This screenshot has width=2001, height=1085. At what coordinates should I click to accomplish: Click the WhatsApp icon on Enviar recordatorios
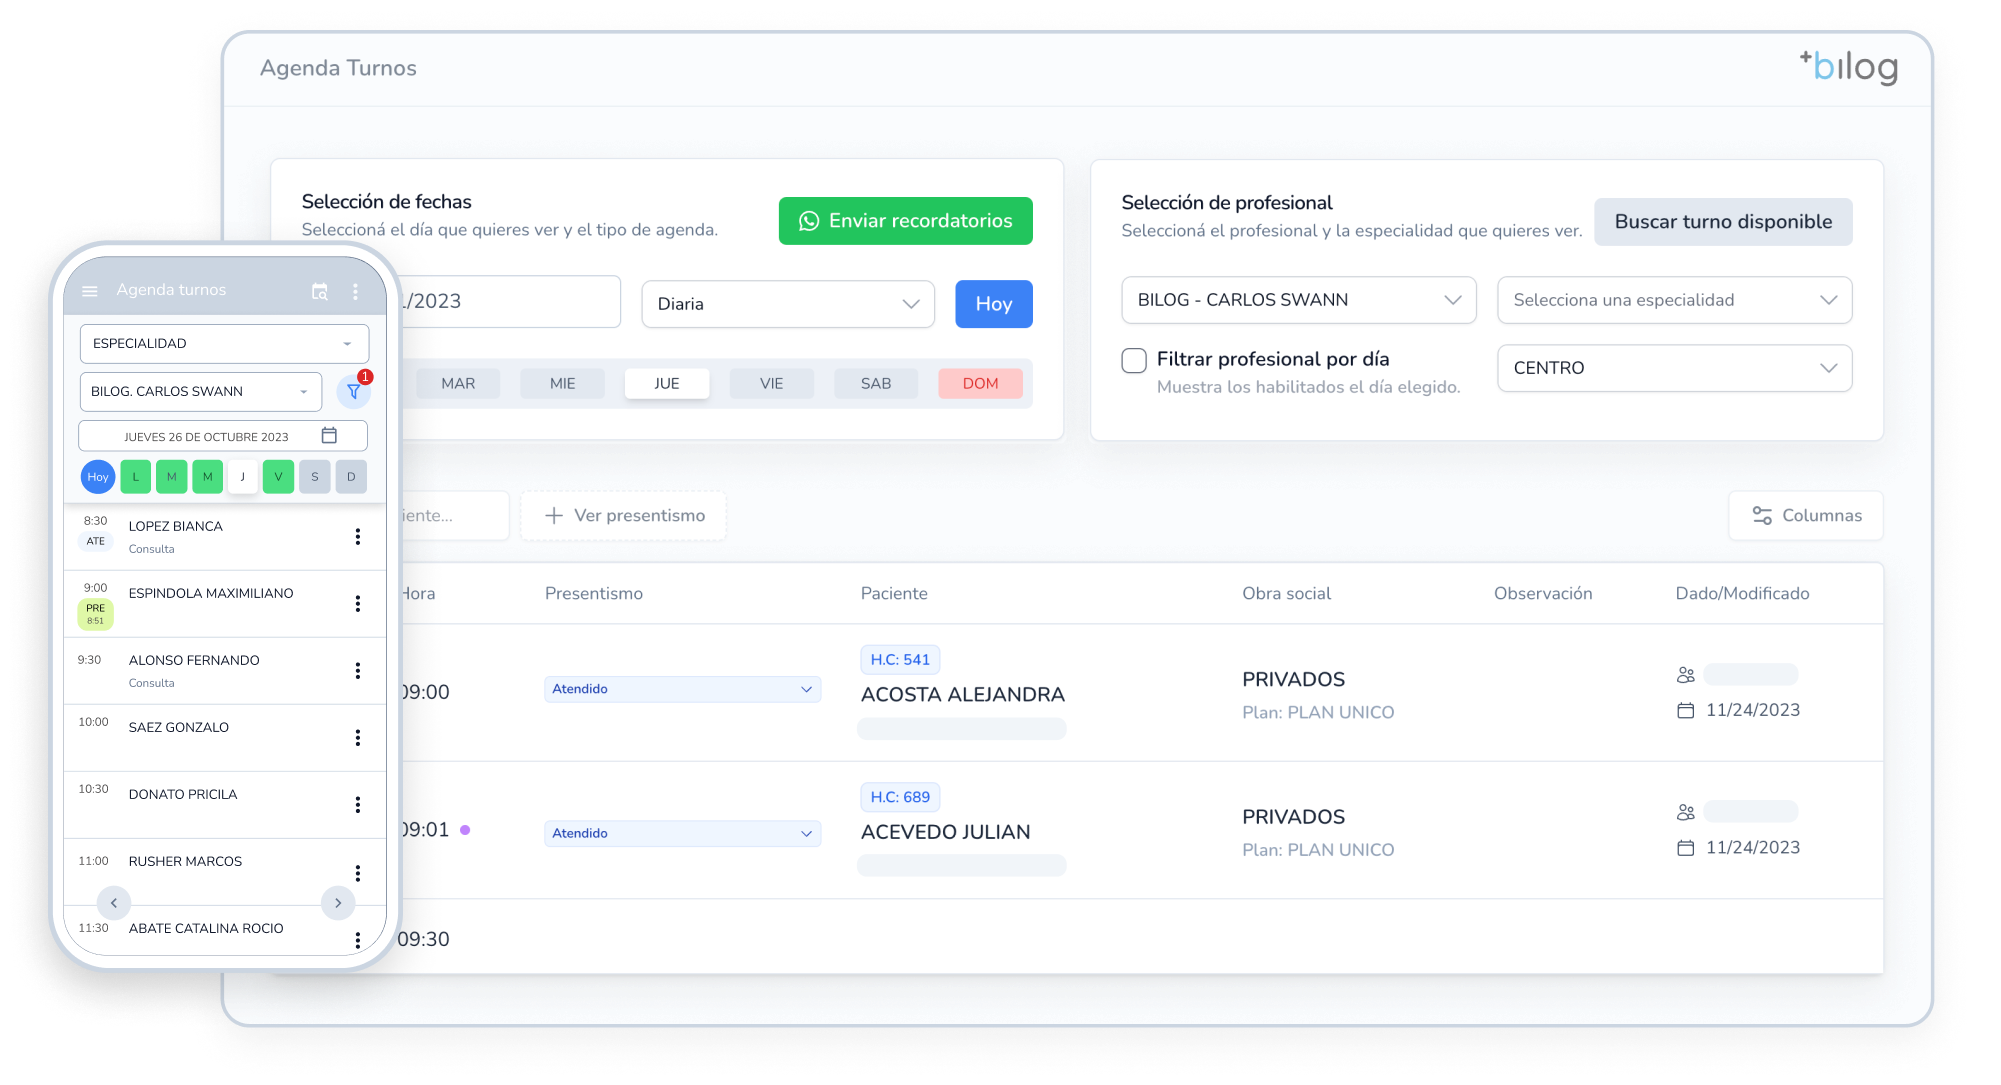(x=810, y=220)
